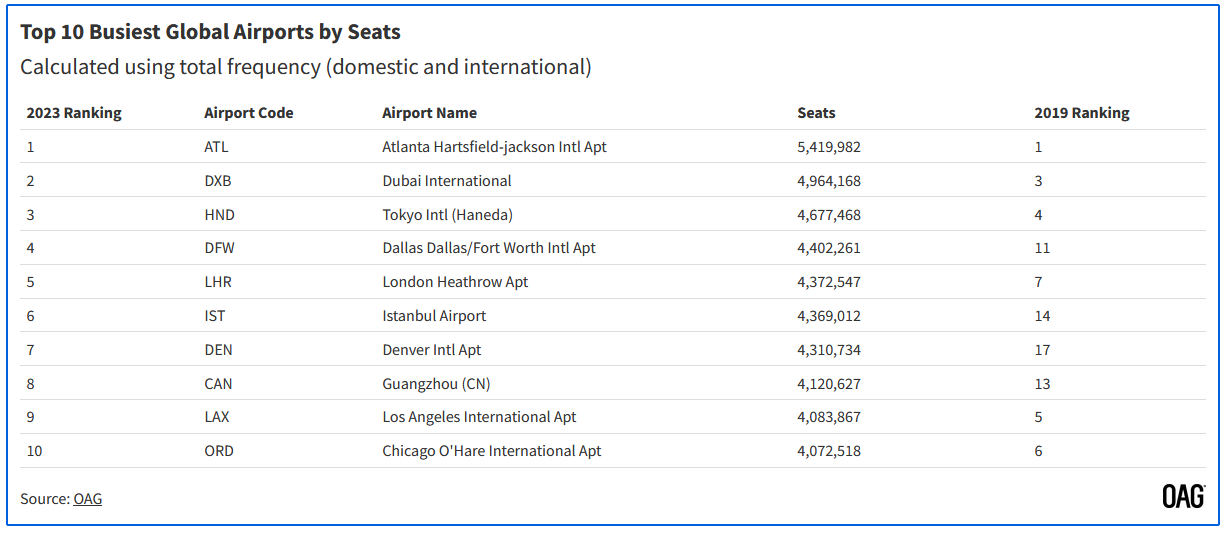The height and width of the screenshot is (533, 1224).
Task: Open the OAG source link
Action: point(87,498)
